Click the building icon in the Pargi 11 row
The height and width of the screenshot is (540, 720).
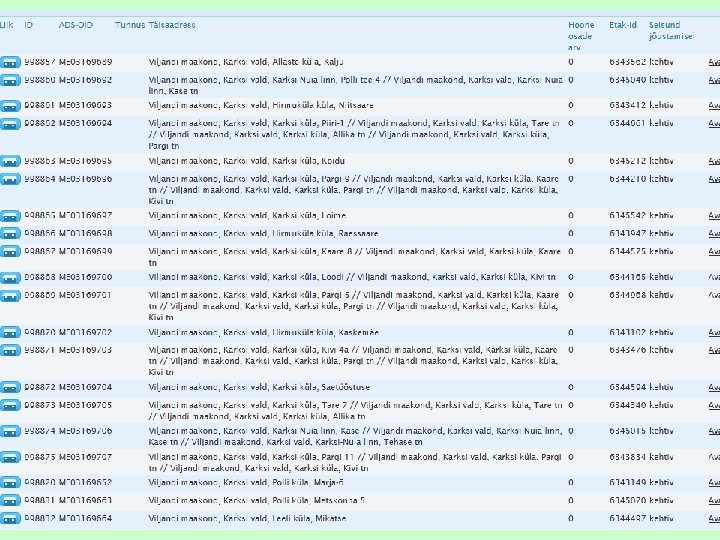10,457
